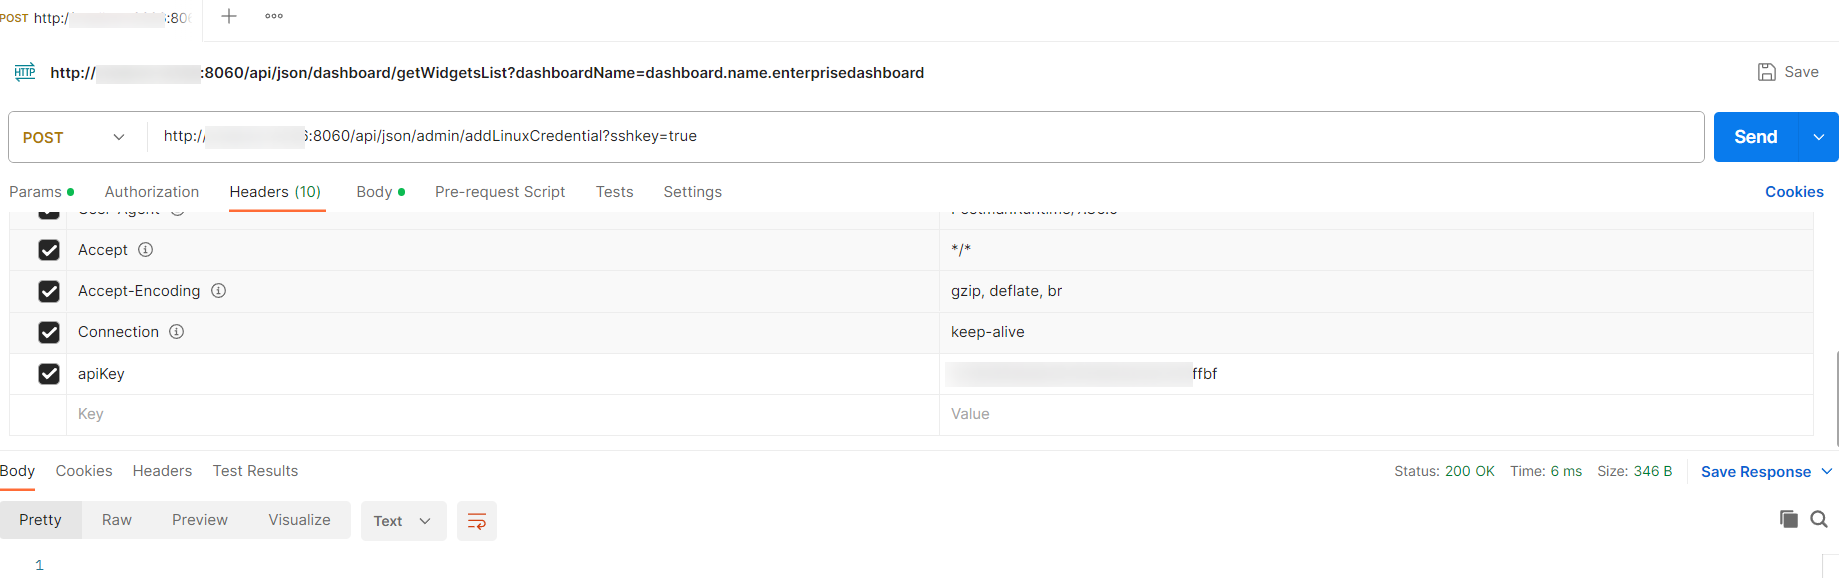Open the Cookies link
1839x578 pixels.
1794,192
